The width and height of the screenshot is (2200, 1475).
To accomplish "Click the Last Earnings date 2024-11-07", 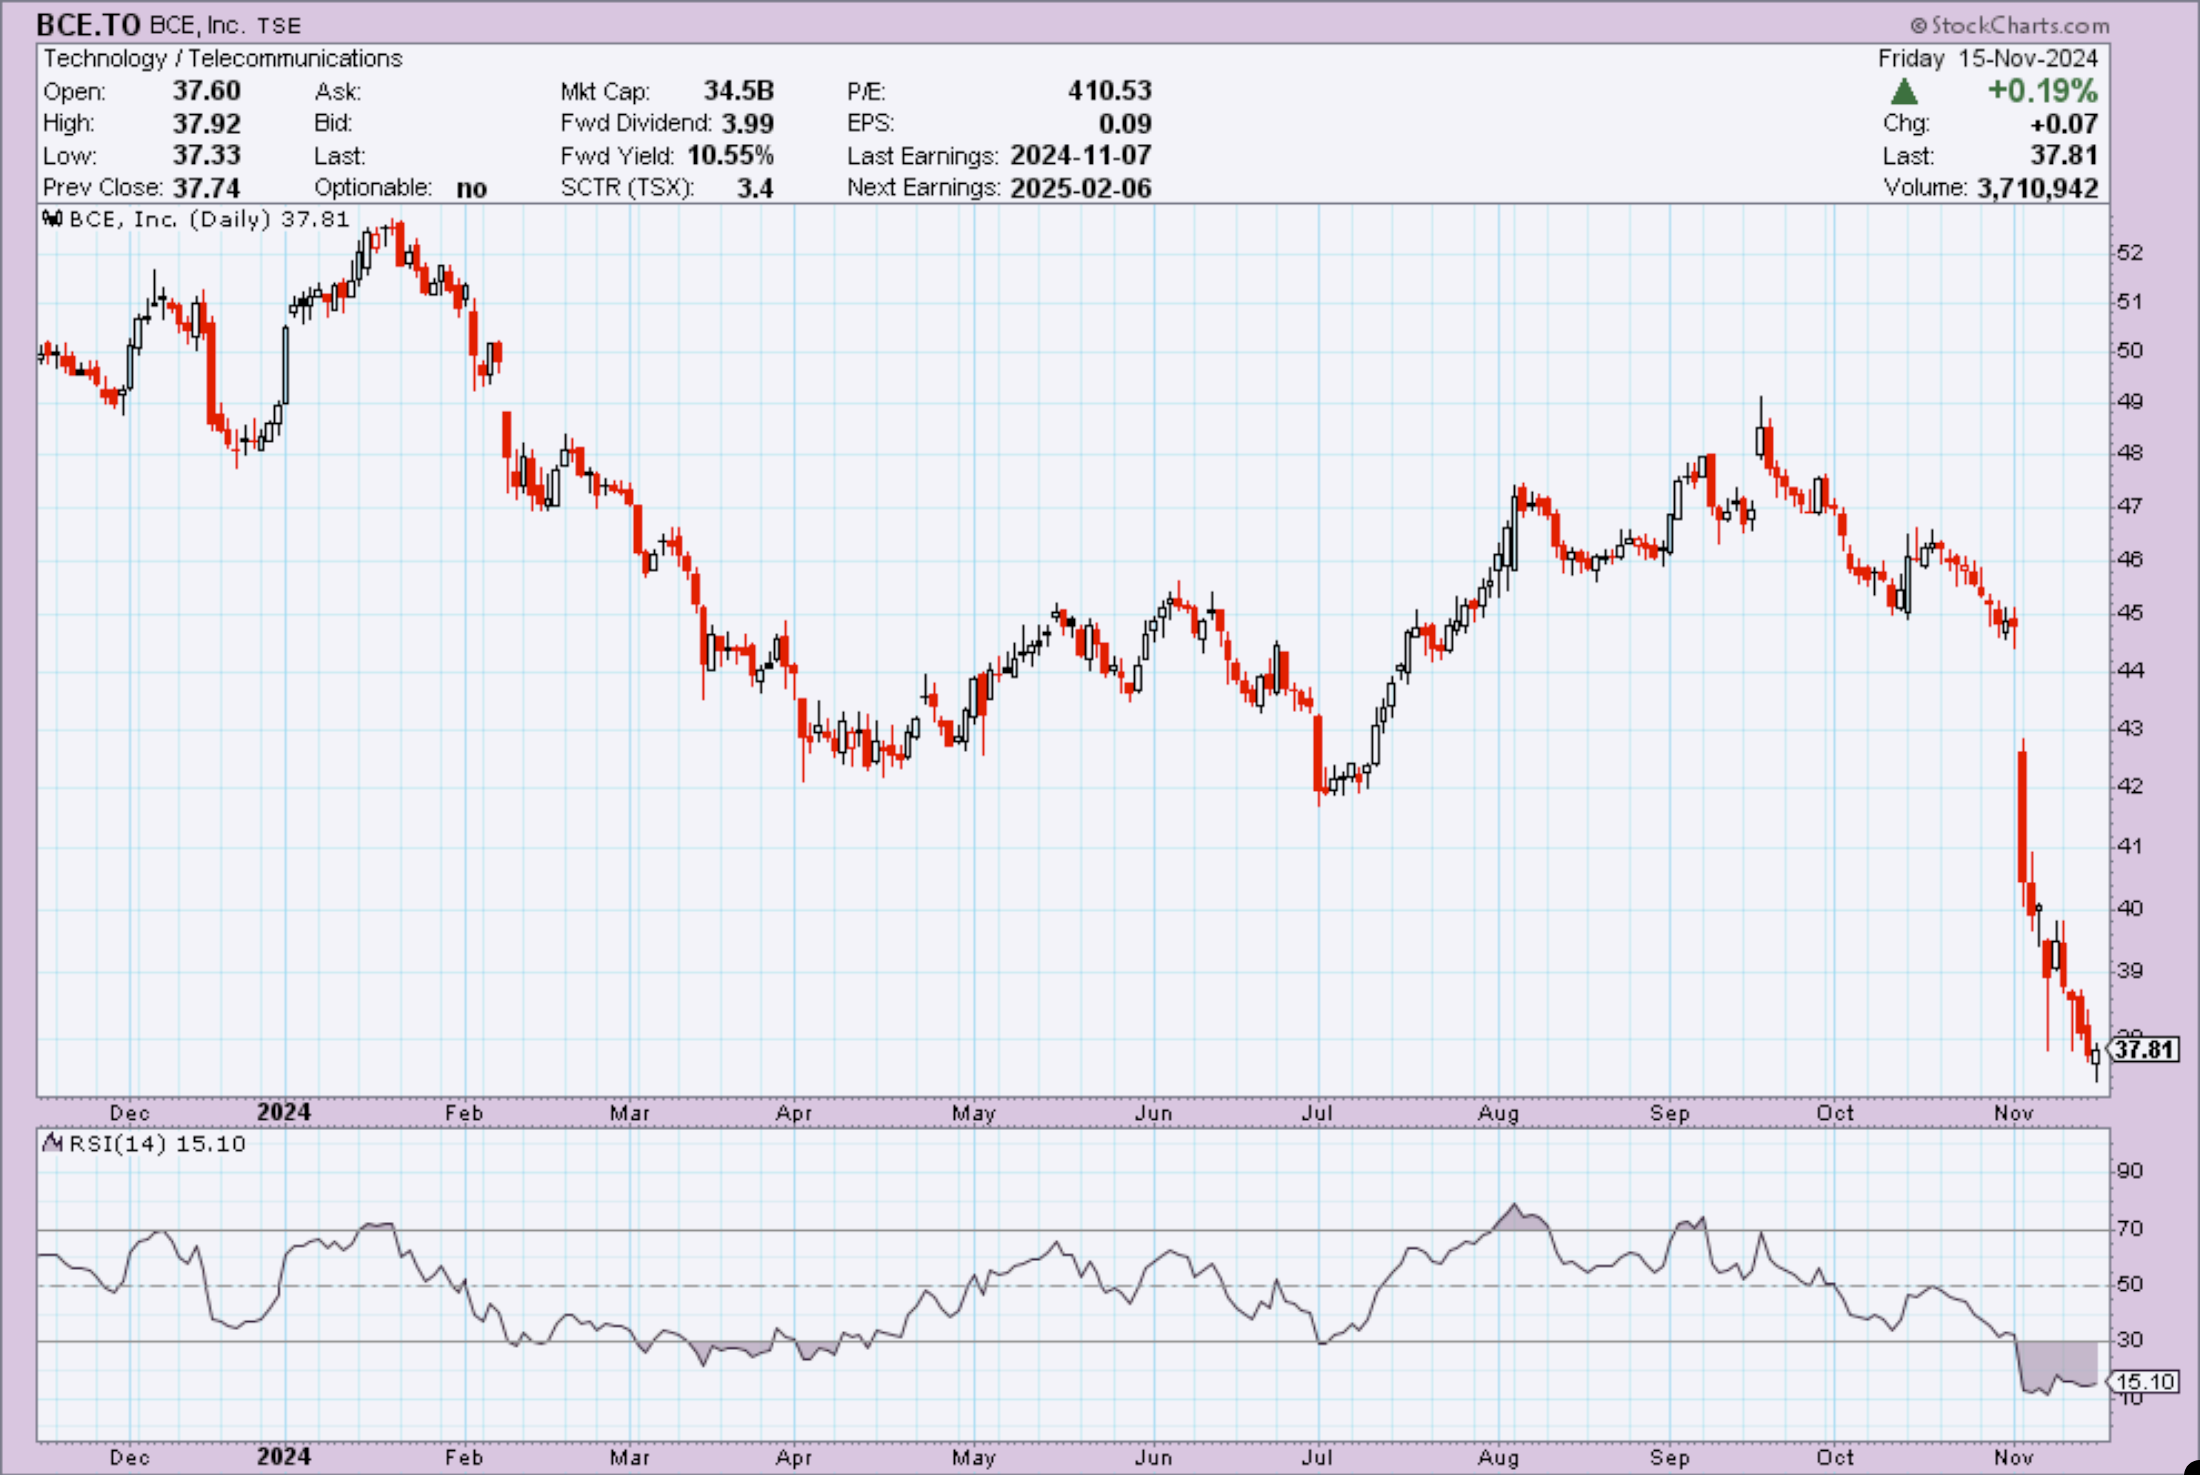I will coord(1081,155).
